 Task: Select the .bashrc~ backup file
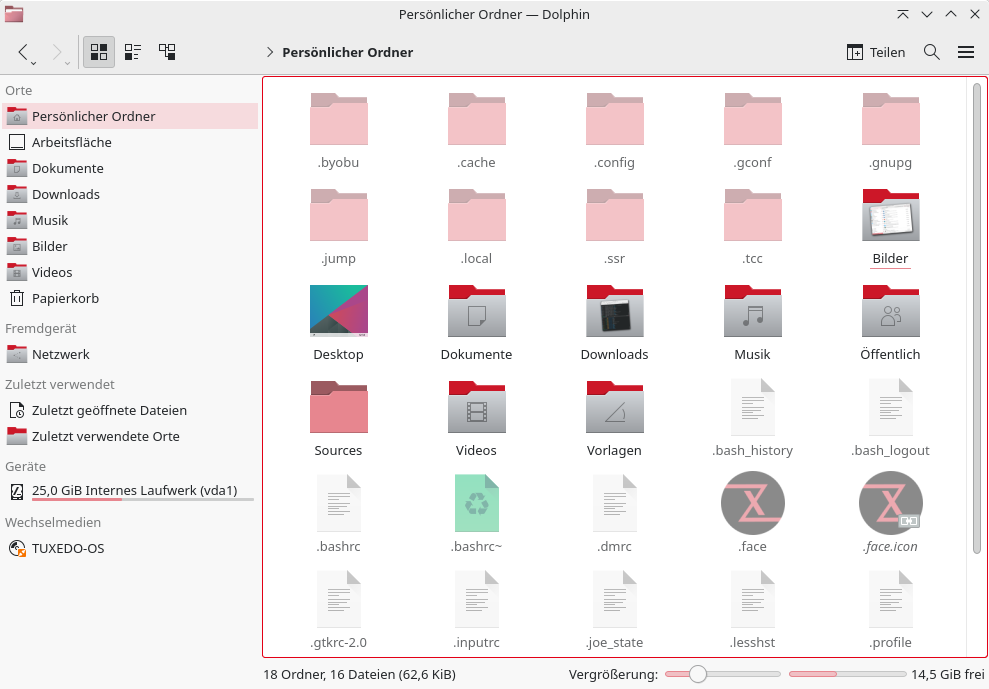(x=477, y=503)
